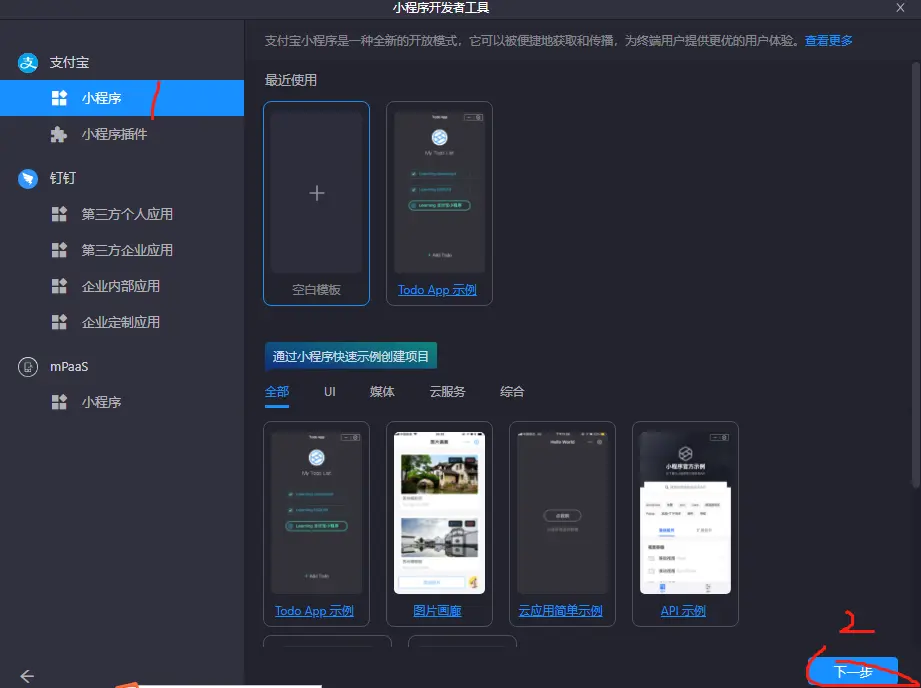Select 小程序插件 in the sidebar
Viewport: 921px width, 688px height.
122,135
